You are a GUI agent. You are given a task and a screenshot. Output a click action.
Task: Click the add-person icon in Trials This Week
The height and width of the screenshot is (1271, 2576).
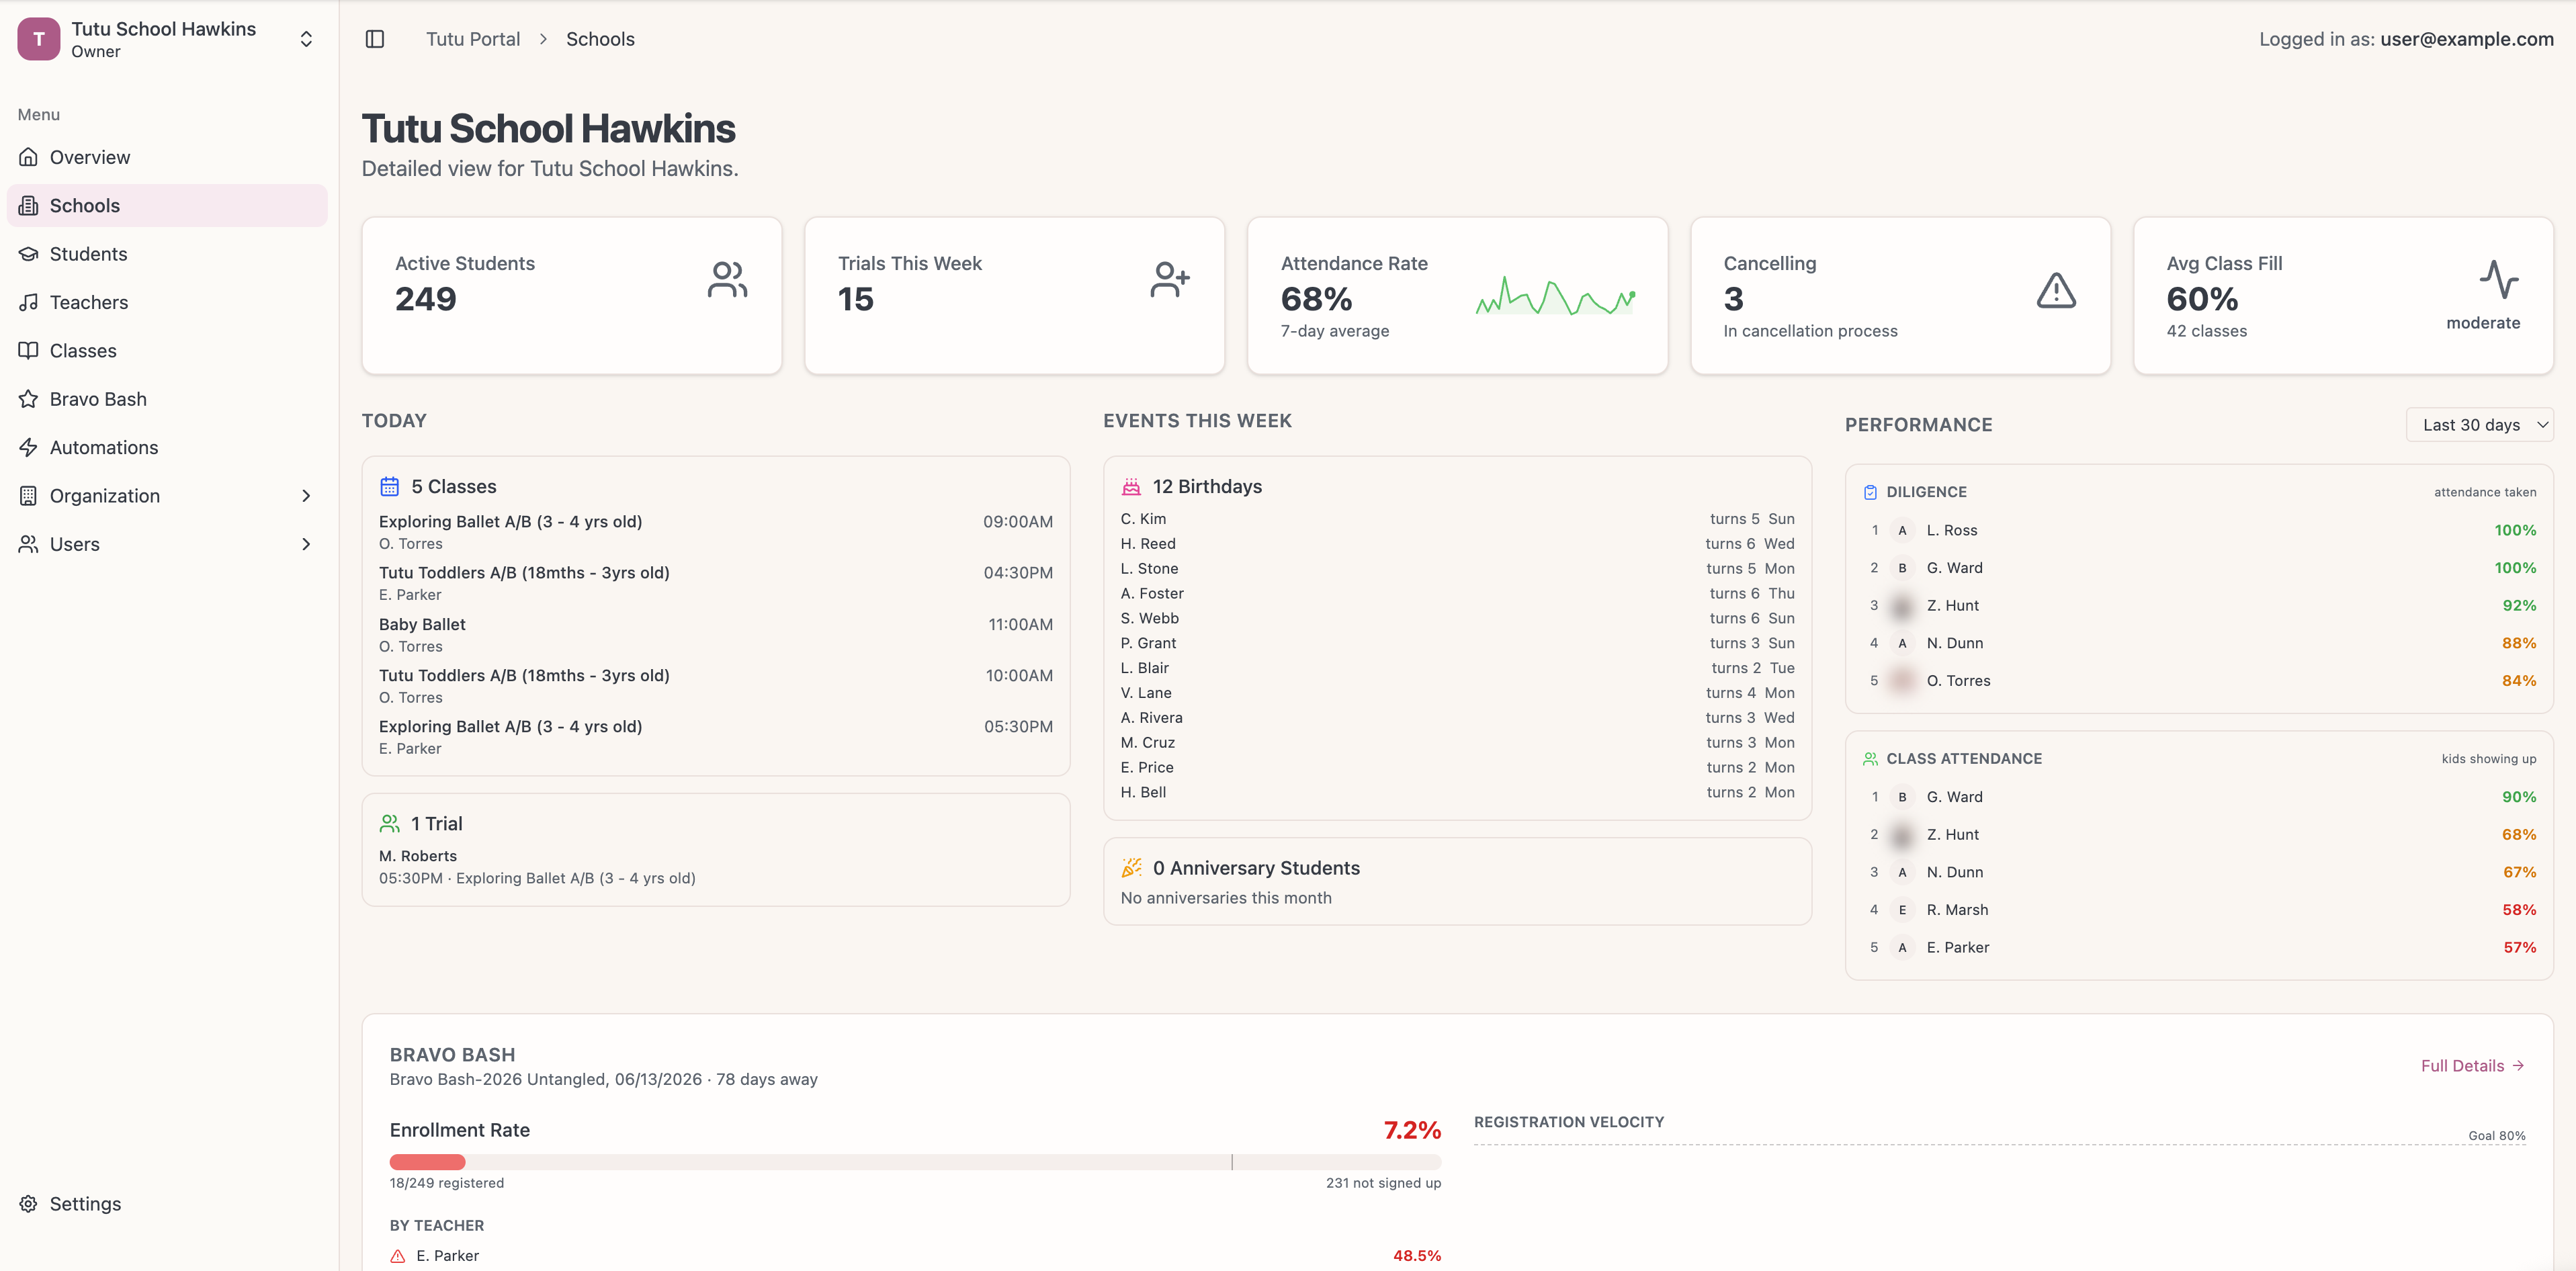(1169, 279)
